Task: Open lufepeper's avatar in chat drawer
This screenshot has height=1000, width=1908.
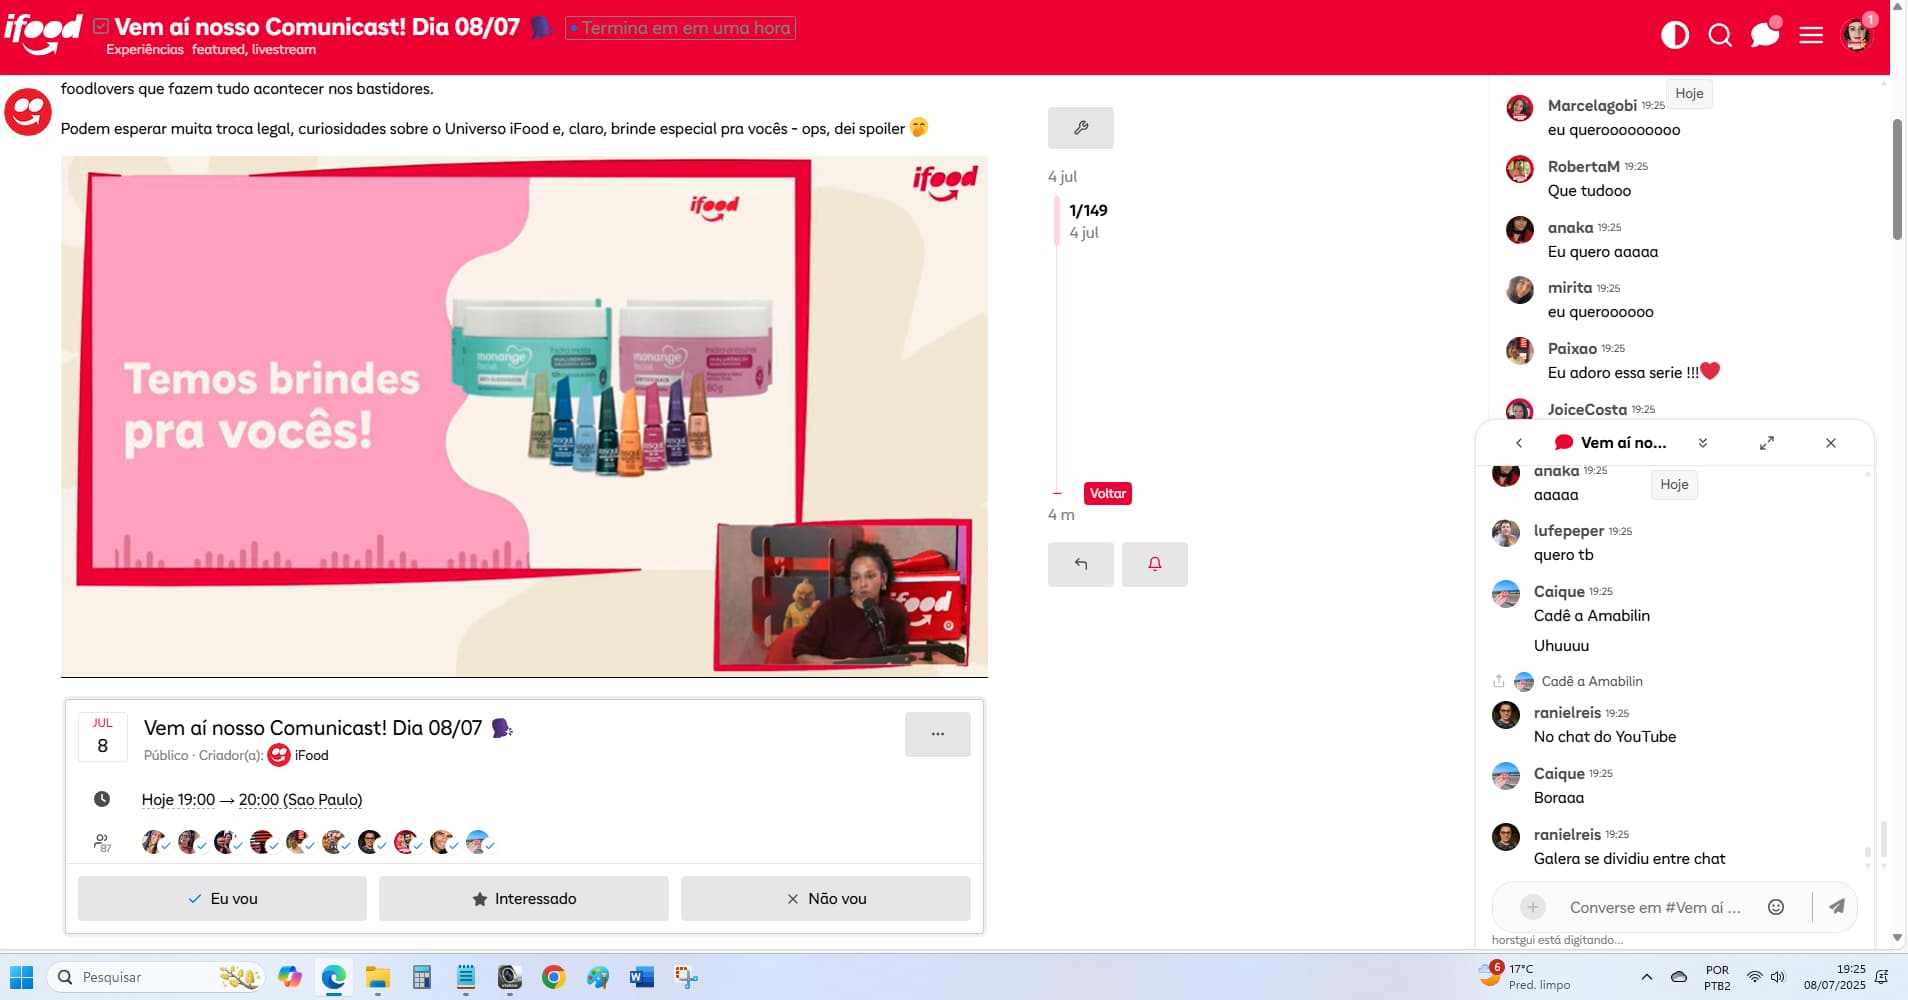Action: tap(1506, 533)
